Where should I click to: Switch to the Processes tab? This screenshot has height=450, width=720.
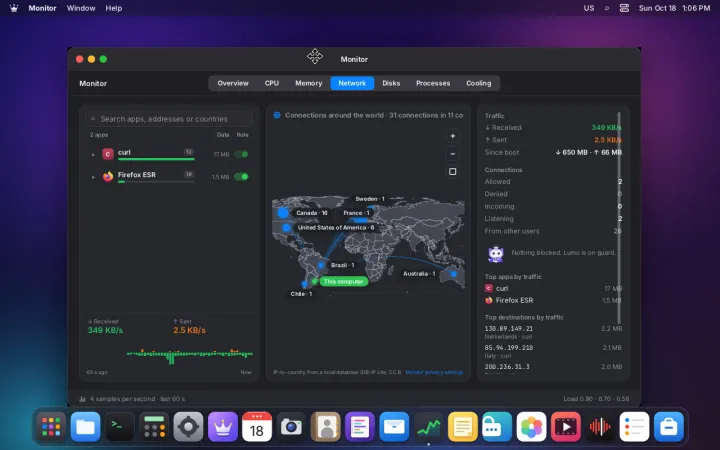pyautogui.click(x=433, y=83)
